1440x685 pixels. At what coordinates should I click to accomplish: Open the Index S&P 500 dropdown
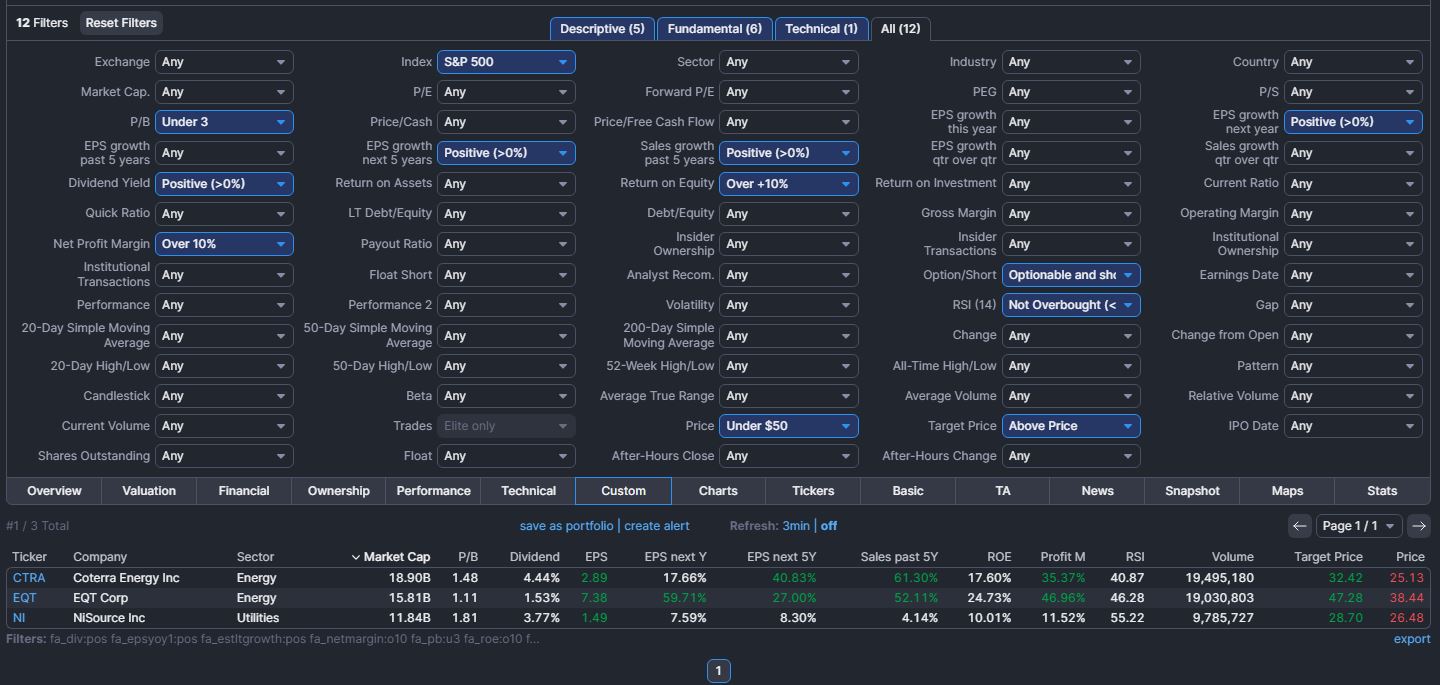(x=506, y=62)
